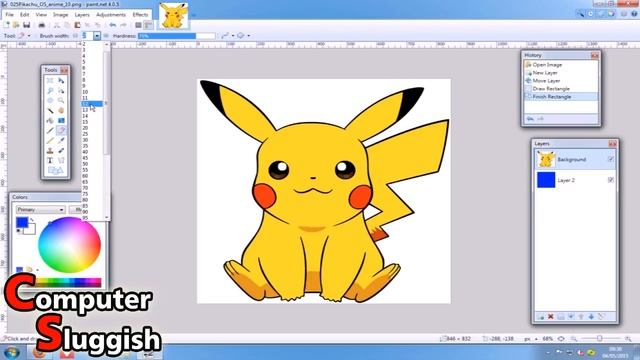Toggle Layers window icon top right

[600, 14]
